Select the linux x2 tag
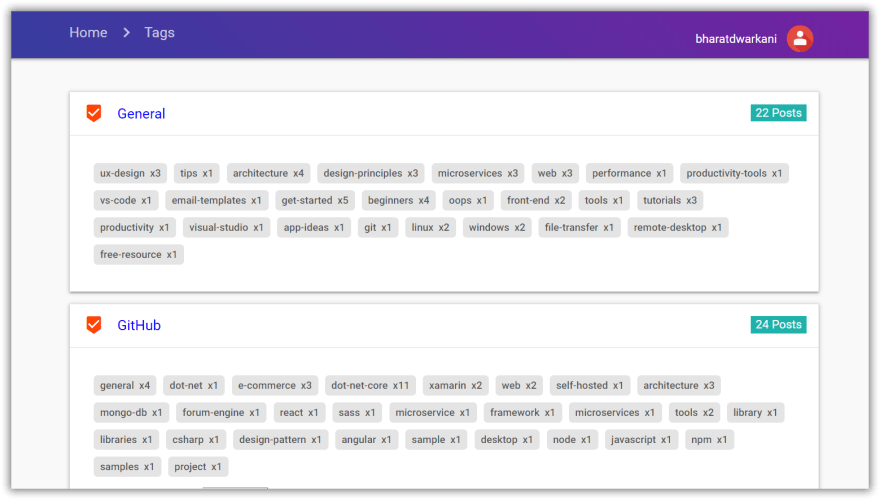The height and width of the screenshot is (500, 880). 430,227
